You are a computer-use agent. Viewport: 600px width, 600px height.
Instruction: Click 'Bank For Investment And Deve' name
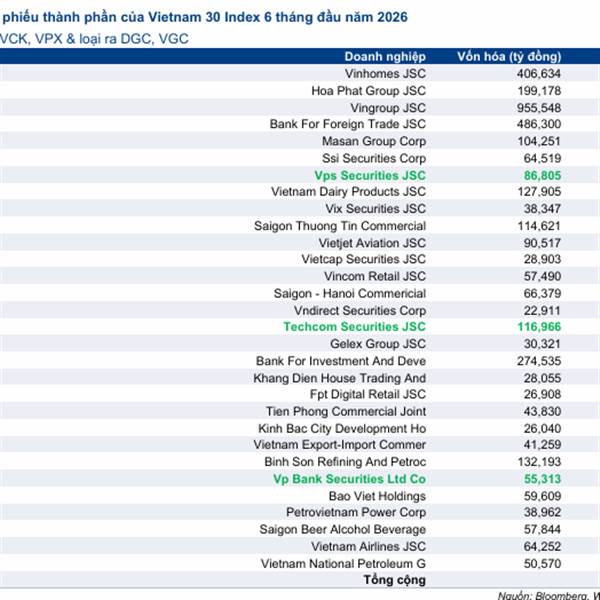click(x=341, y=361)
